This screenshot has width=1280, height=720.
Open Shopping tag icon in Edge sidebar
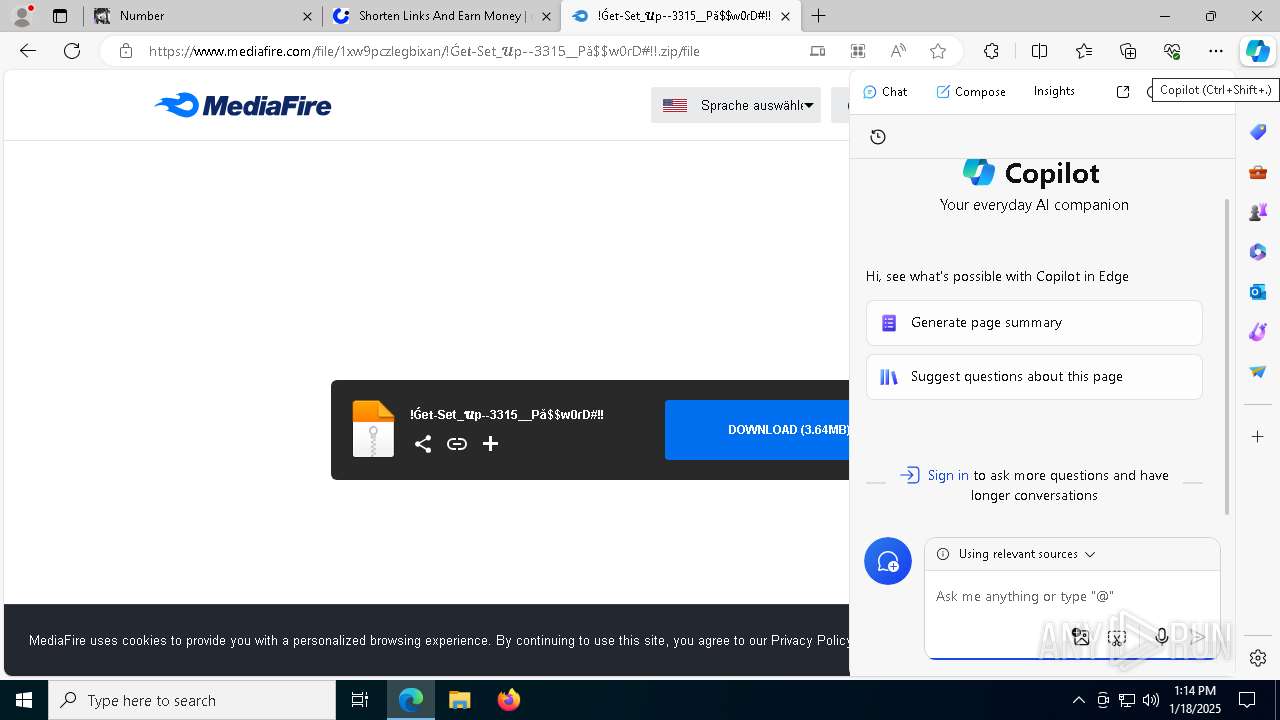pyautogui.click(x=1258, y=132)
